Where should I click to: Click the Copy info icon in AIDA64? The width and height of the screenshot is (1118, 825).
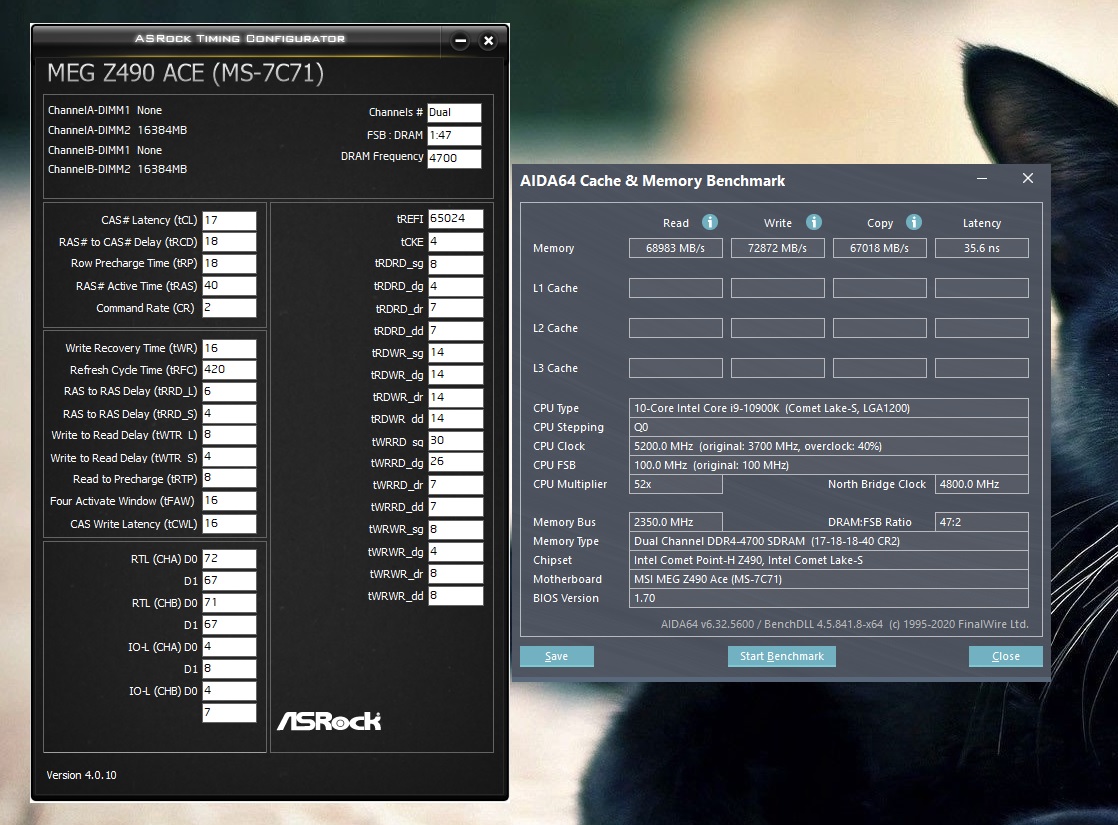pyautogui.click(x=913, y=222)
